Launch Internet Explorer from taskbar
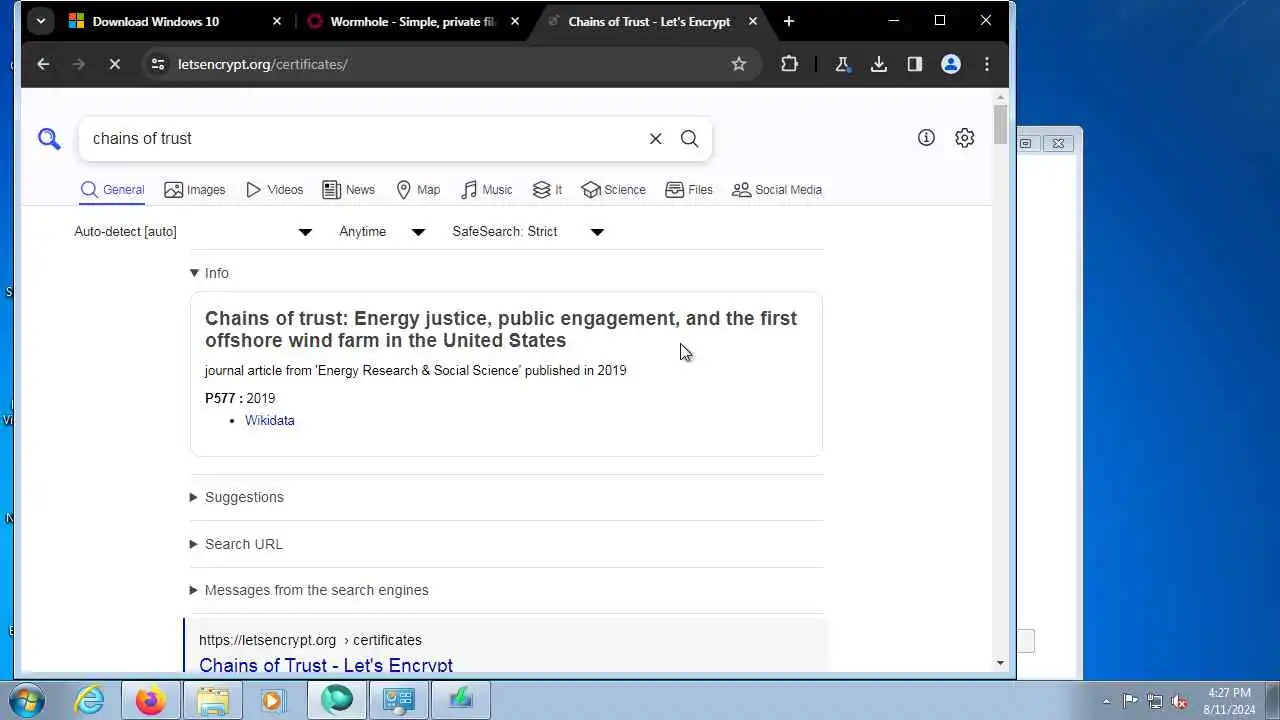 (x=90, y=700)
